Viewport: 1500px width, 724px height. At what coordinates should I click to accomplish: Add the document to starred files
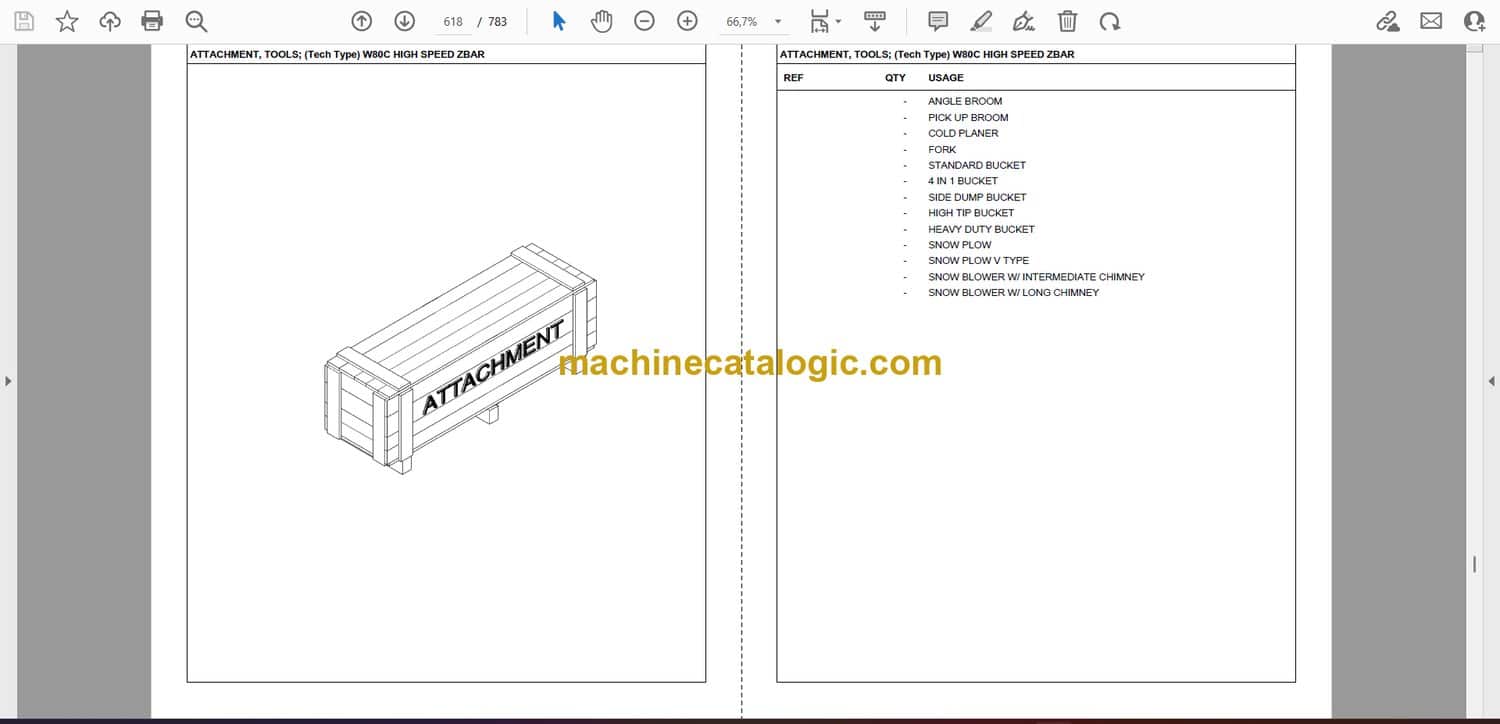(67, 21)
